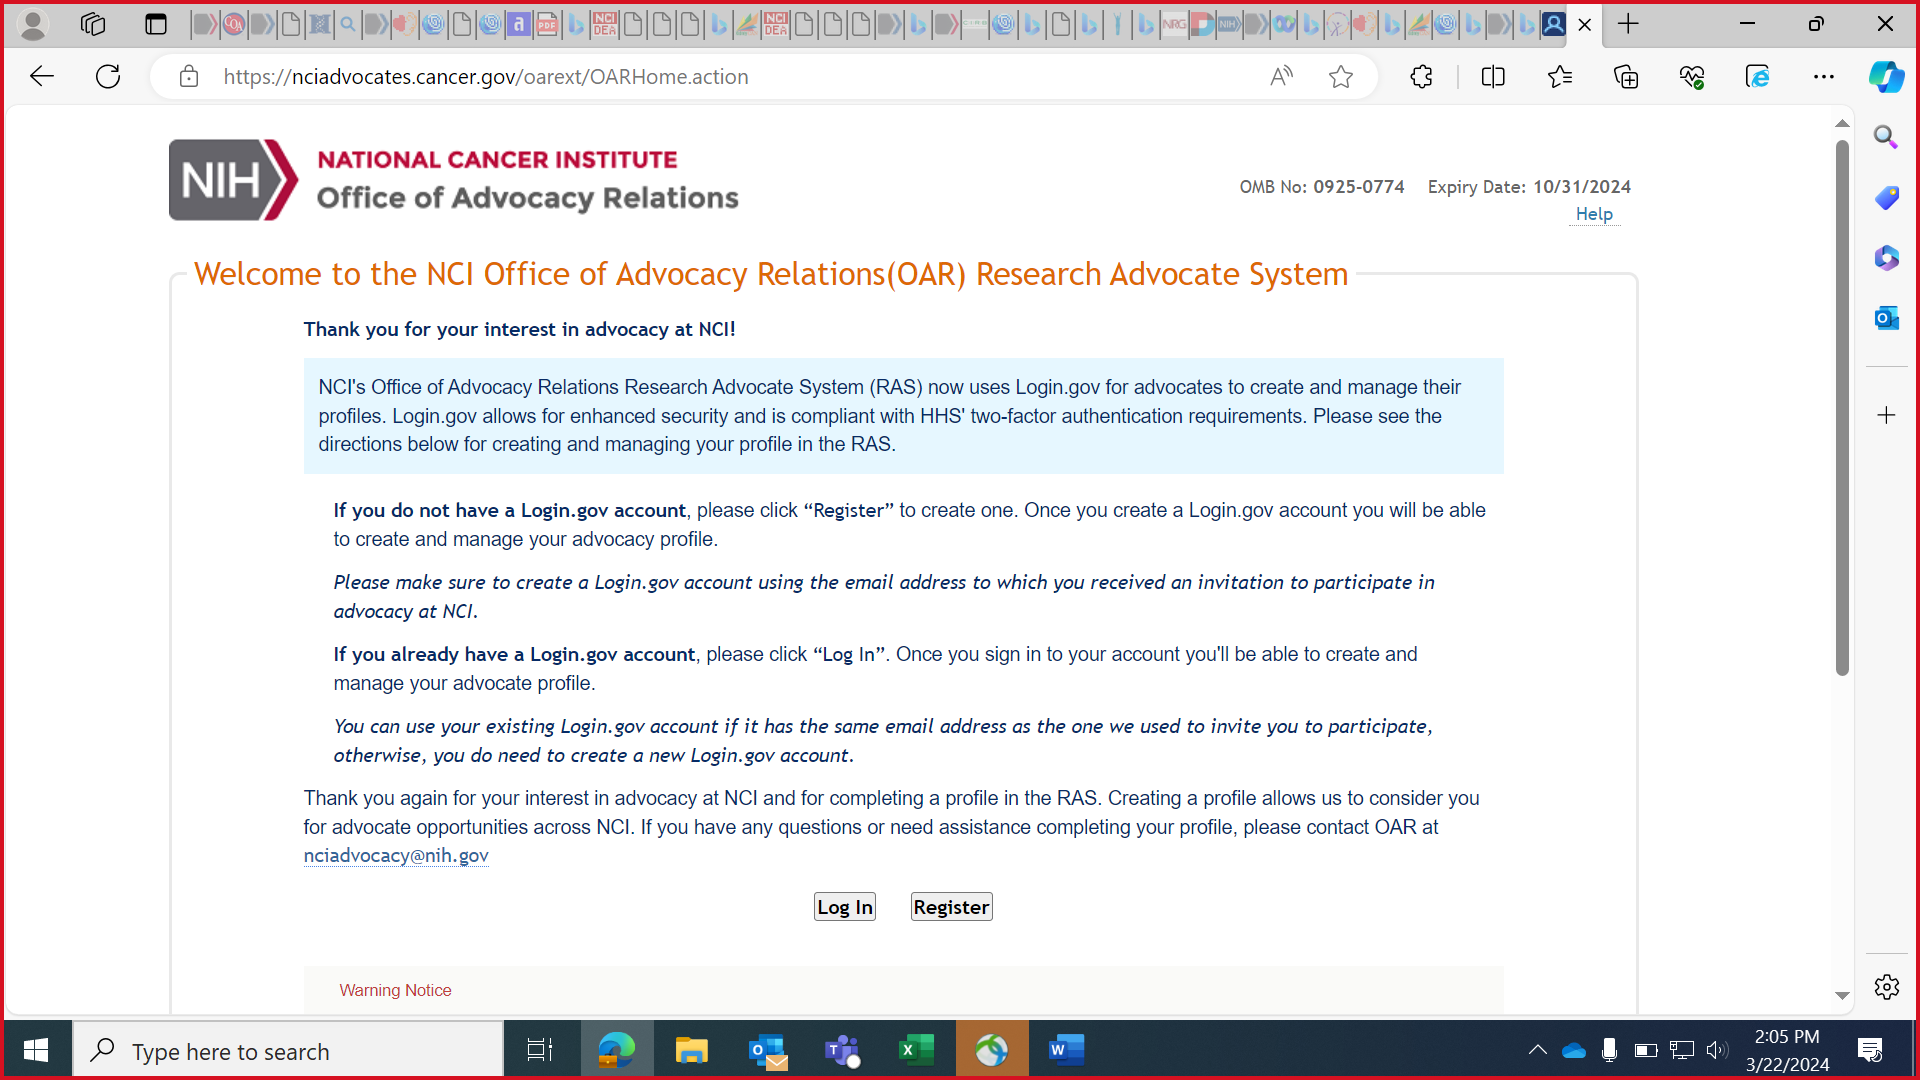
Task: Open the Help link
Action: 1594,214
